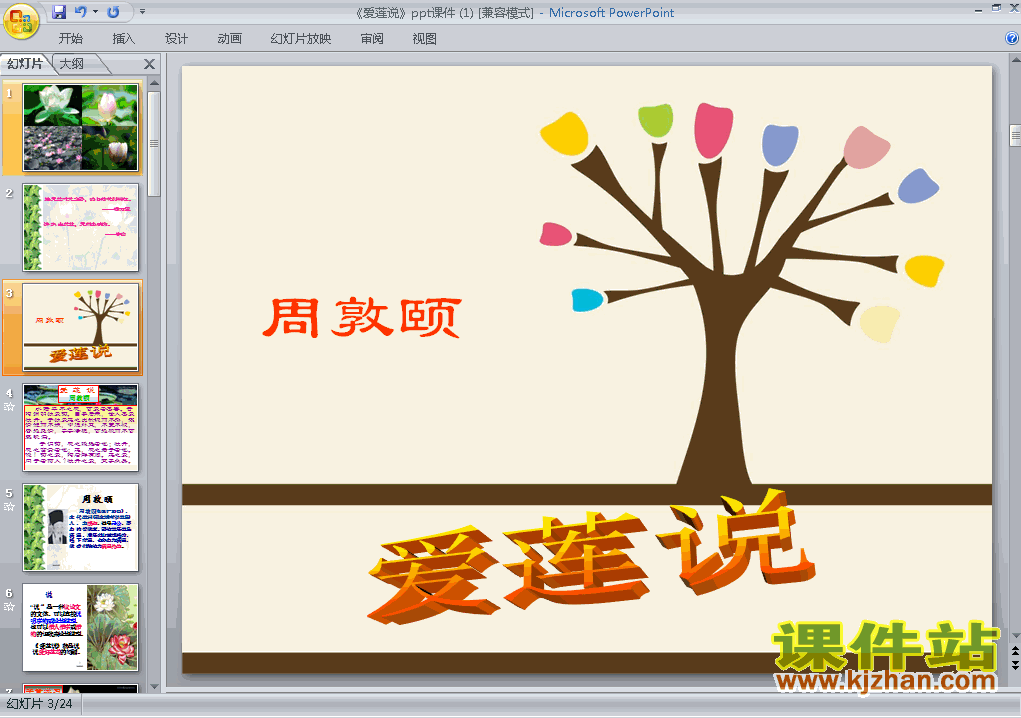1021x718 pixels.
Task: Click the main editor scrollbar handle
Action: [1015, 135]
